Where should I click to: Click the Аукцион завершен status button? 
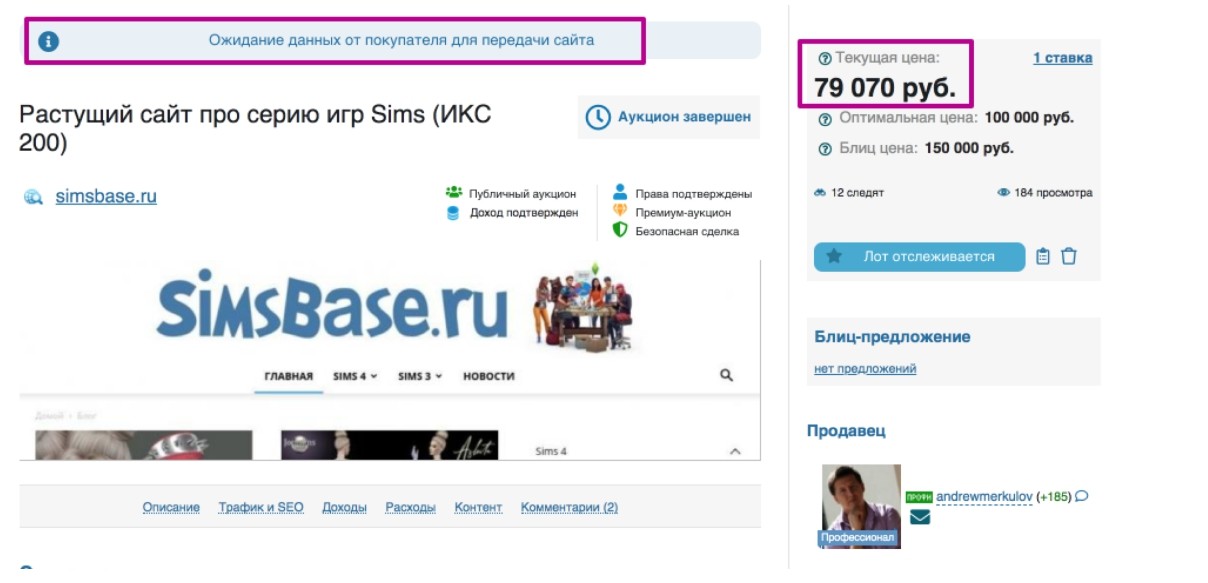[x=668, y=117]
